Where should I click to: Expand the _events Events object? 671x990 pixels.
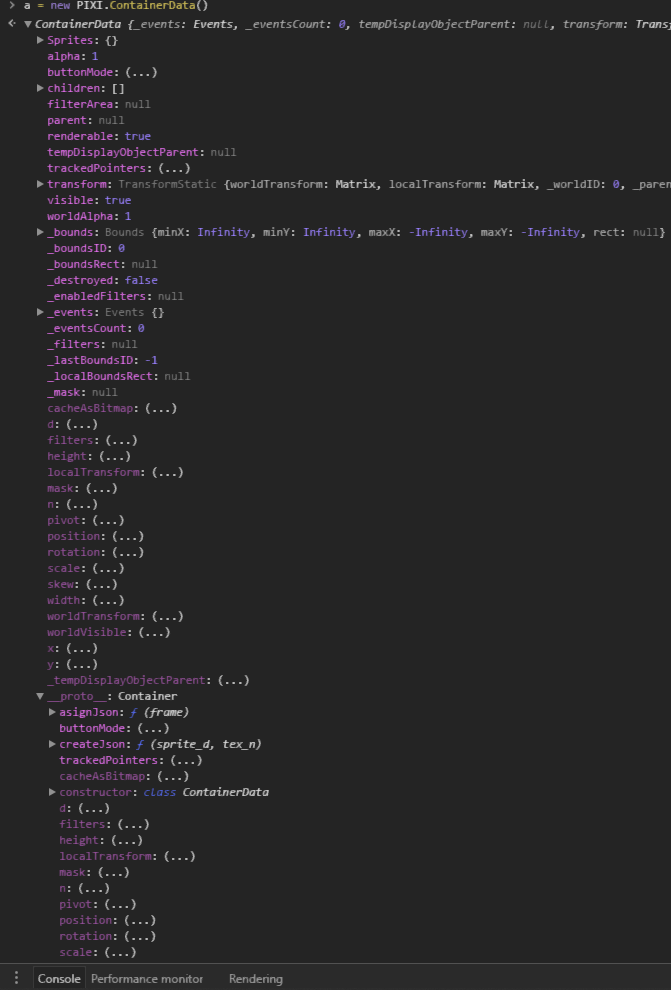[40, 312]
